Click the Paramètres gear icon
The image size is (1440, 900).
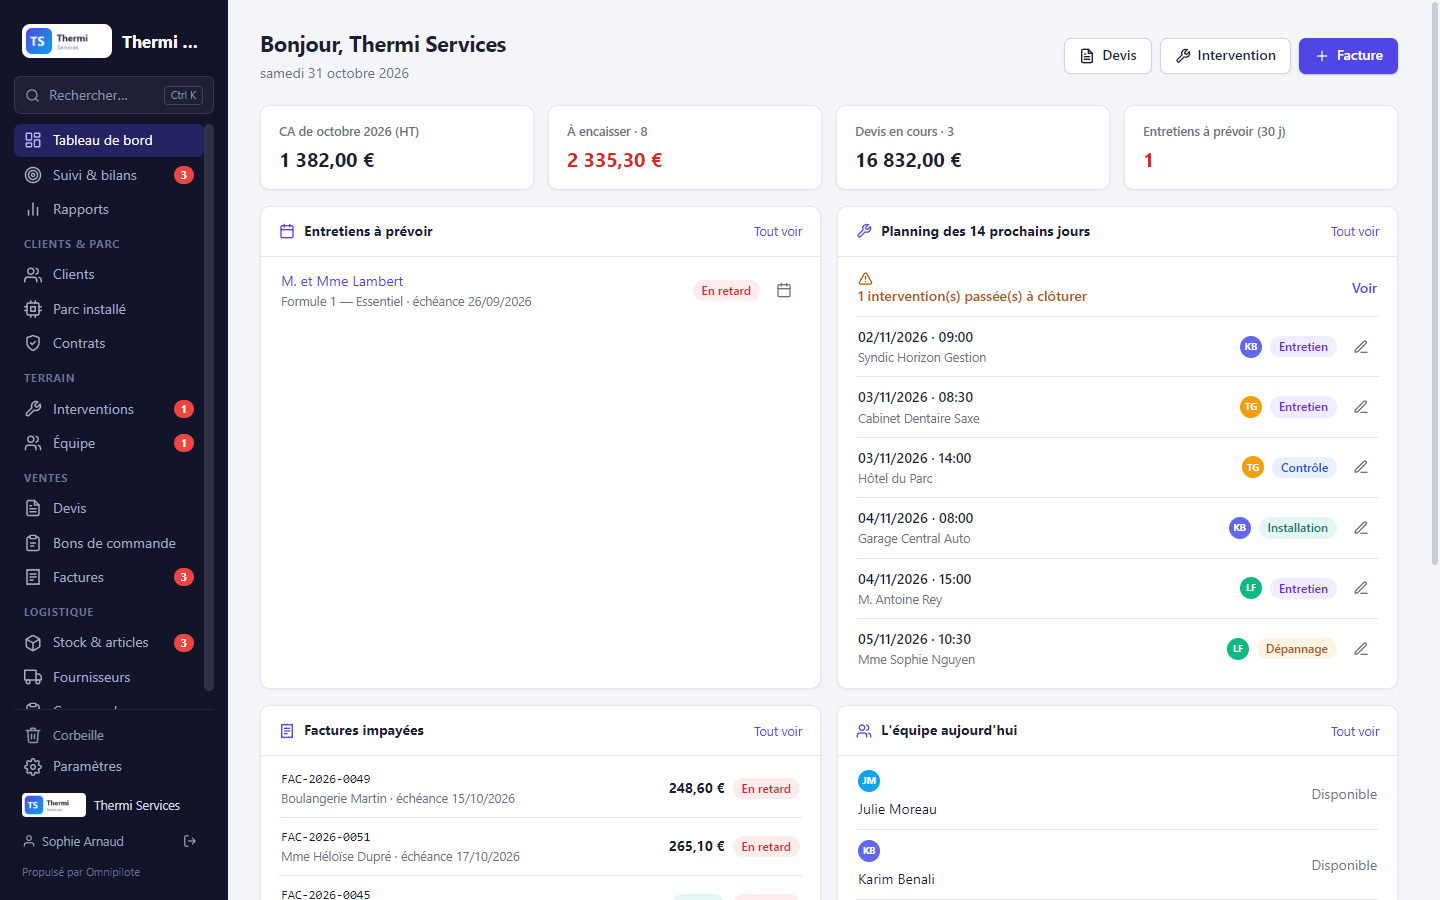[33, 767]
